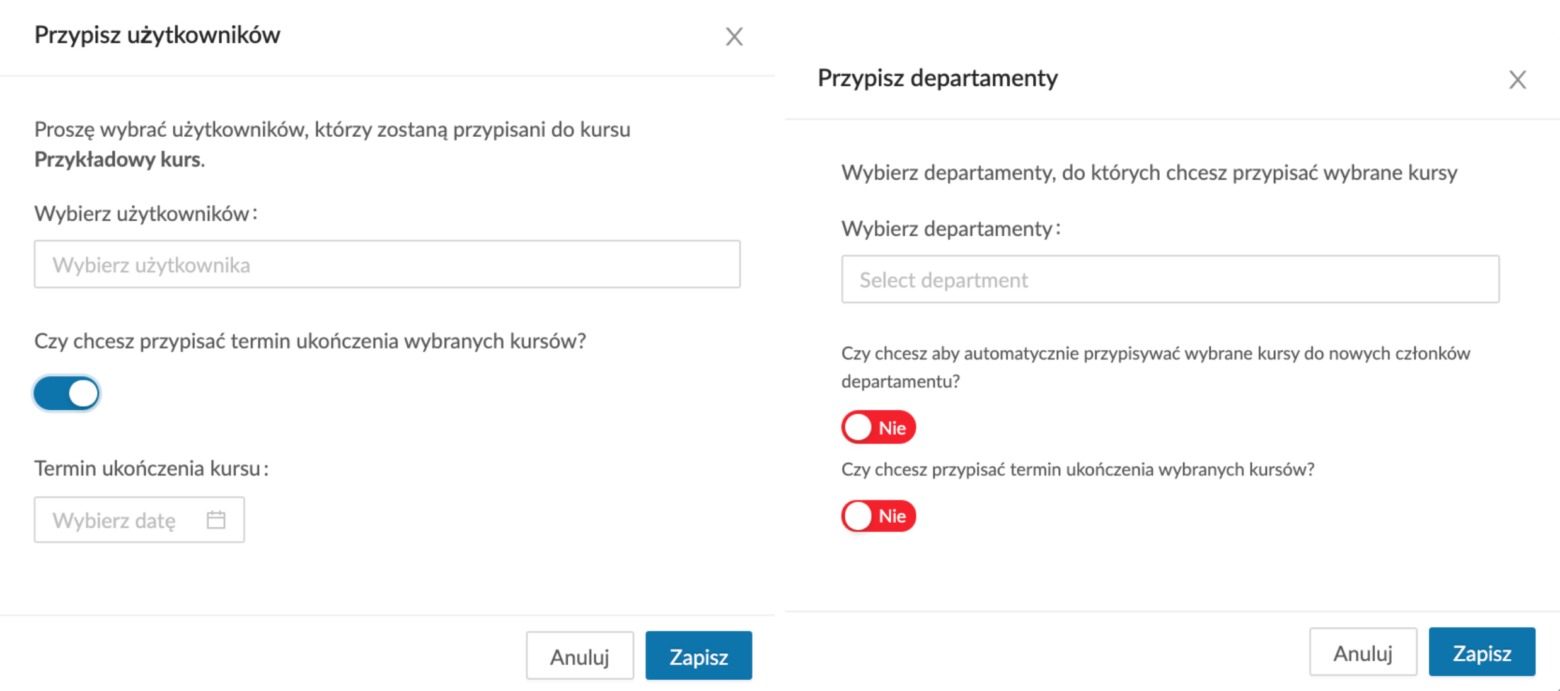Cancel users assignment via the Anuluj button
This screenshot has width=1560, height=691.
click(580, 655)
